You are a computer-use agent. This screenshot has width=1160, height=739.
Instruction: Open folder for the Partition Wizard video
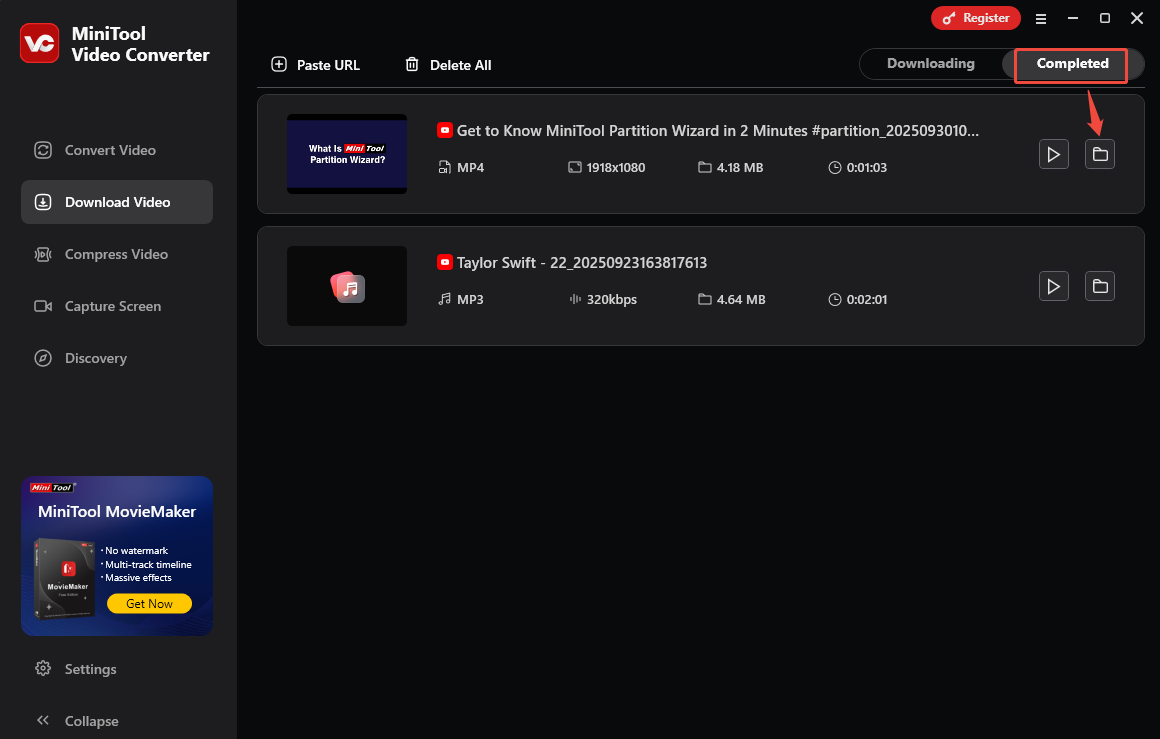pyautogui.click(x=1100, y=155)
